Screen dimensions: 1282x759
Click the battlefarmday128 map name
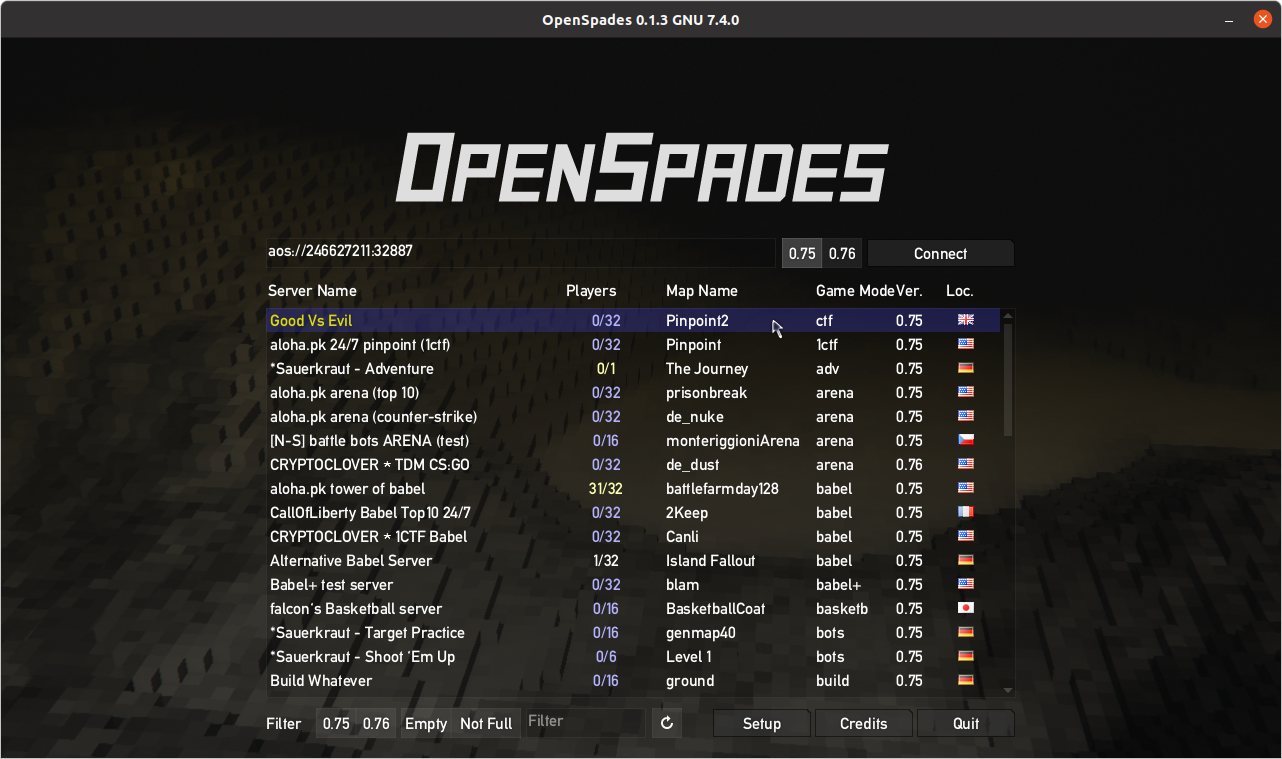click(722, 489)
